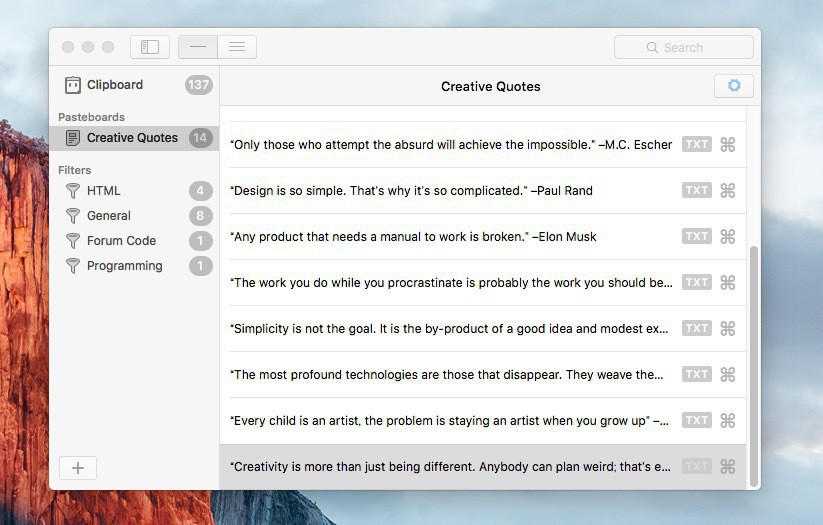Click command icon on Paul Rand quote
Screen dimensions: 823x525
click(727, 191)
